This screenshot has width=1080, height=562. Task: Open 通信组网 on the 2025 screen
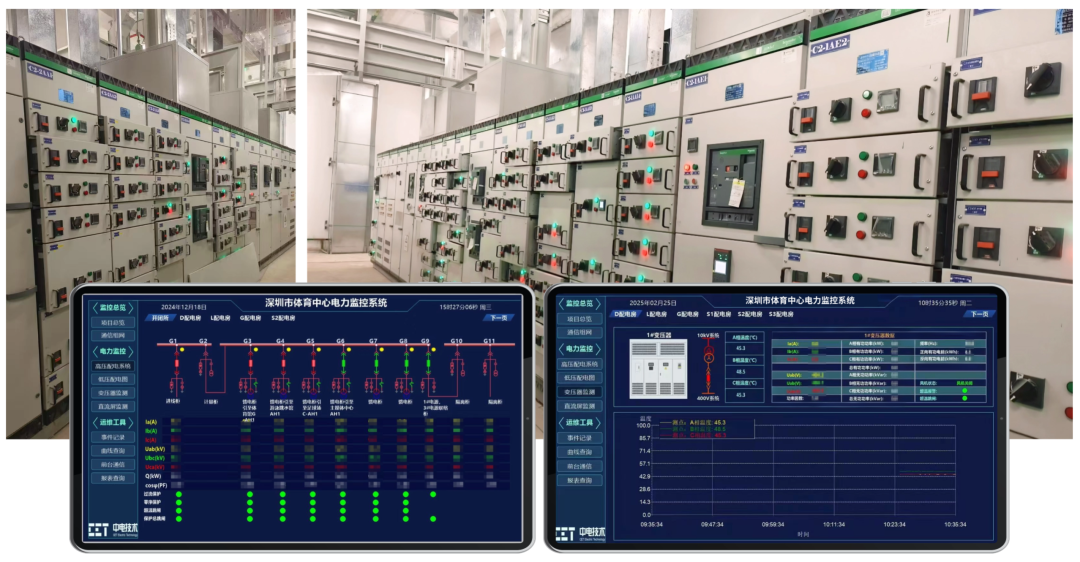tap(579, 332)
